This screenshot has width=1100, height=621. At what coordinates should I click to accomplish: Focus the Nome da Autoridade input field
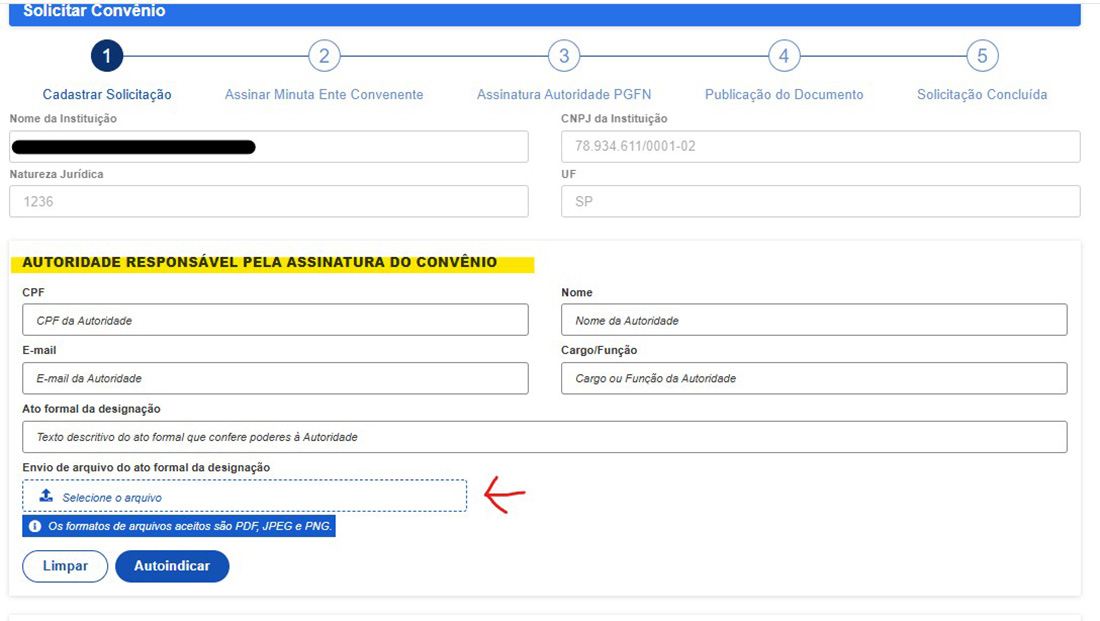(814, 320)
